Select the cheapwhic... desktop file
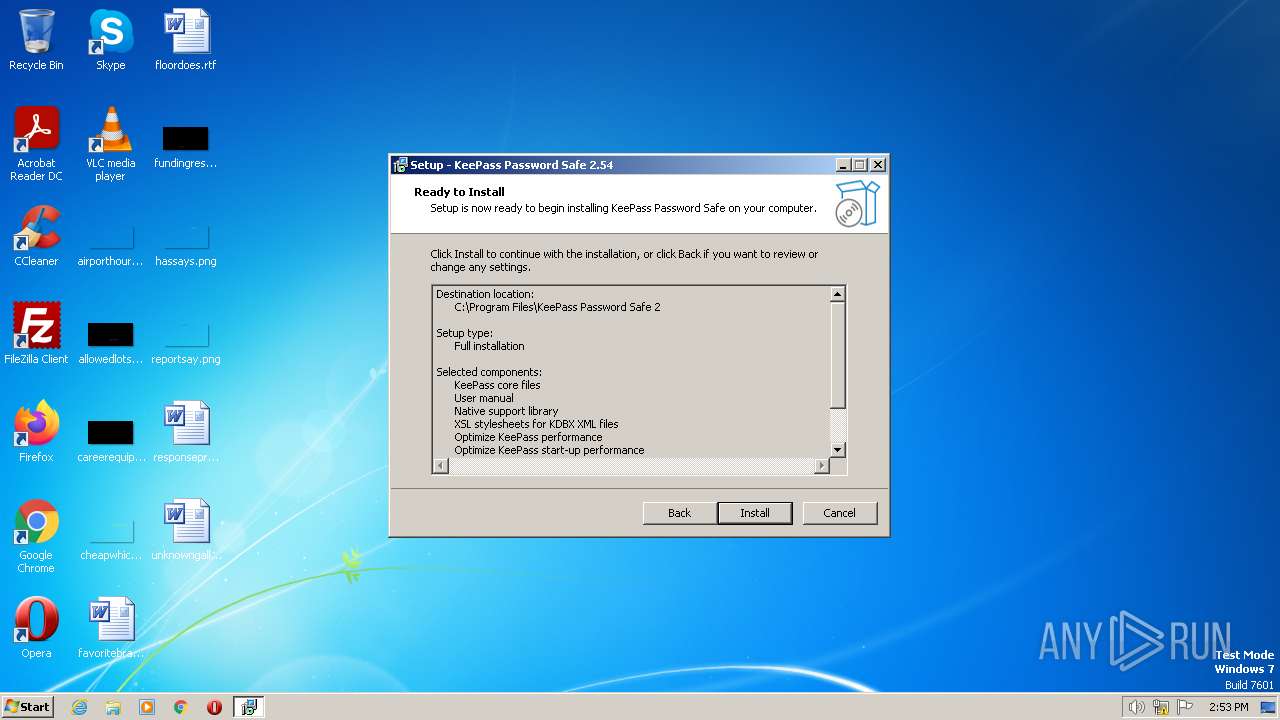The height and width of the screenshot is (720, 1280). click(x=110, y=538)
